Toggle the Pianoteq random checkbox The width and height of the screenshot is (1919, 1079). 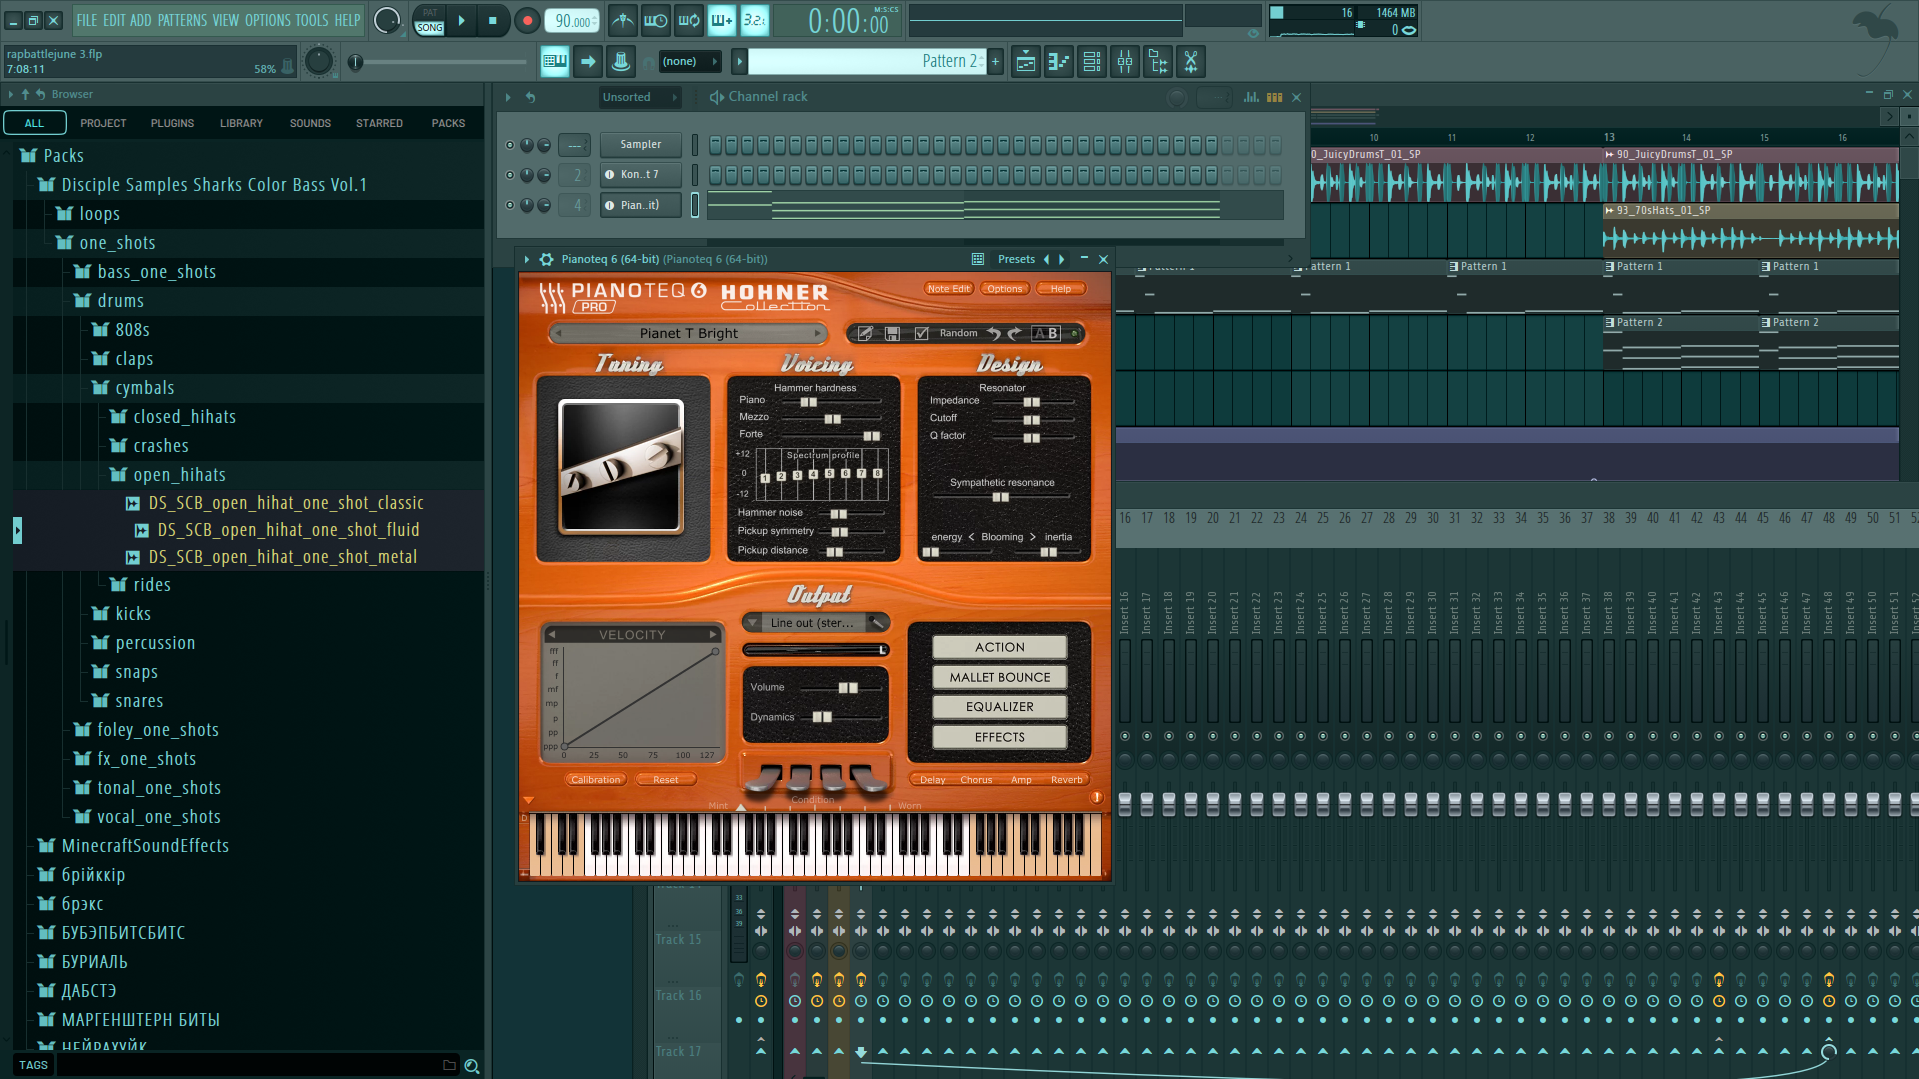pyautogui.click(x=921, y=334)
